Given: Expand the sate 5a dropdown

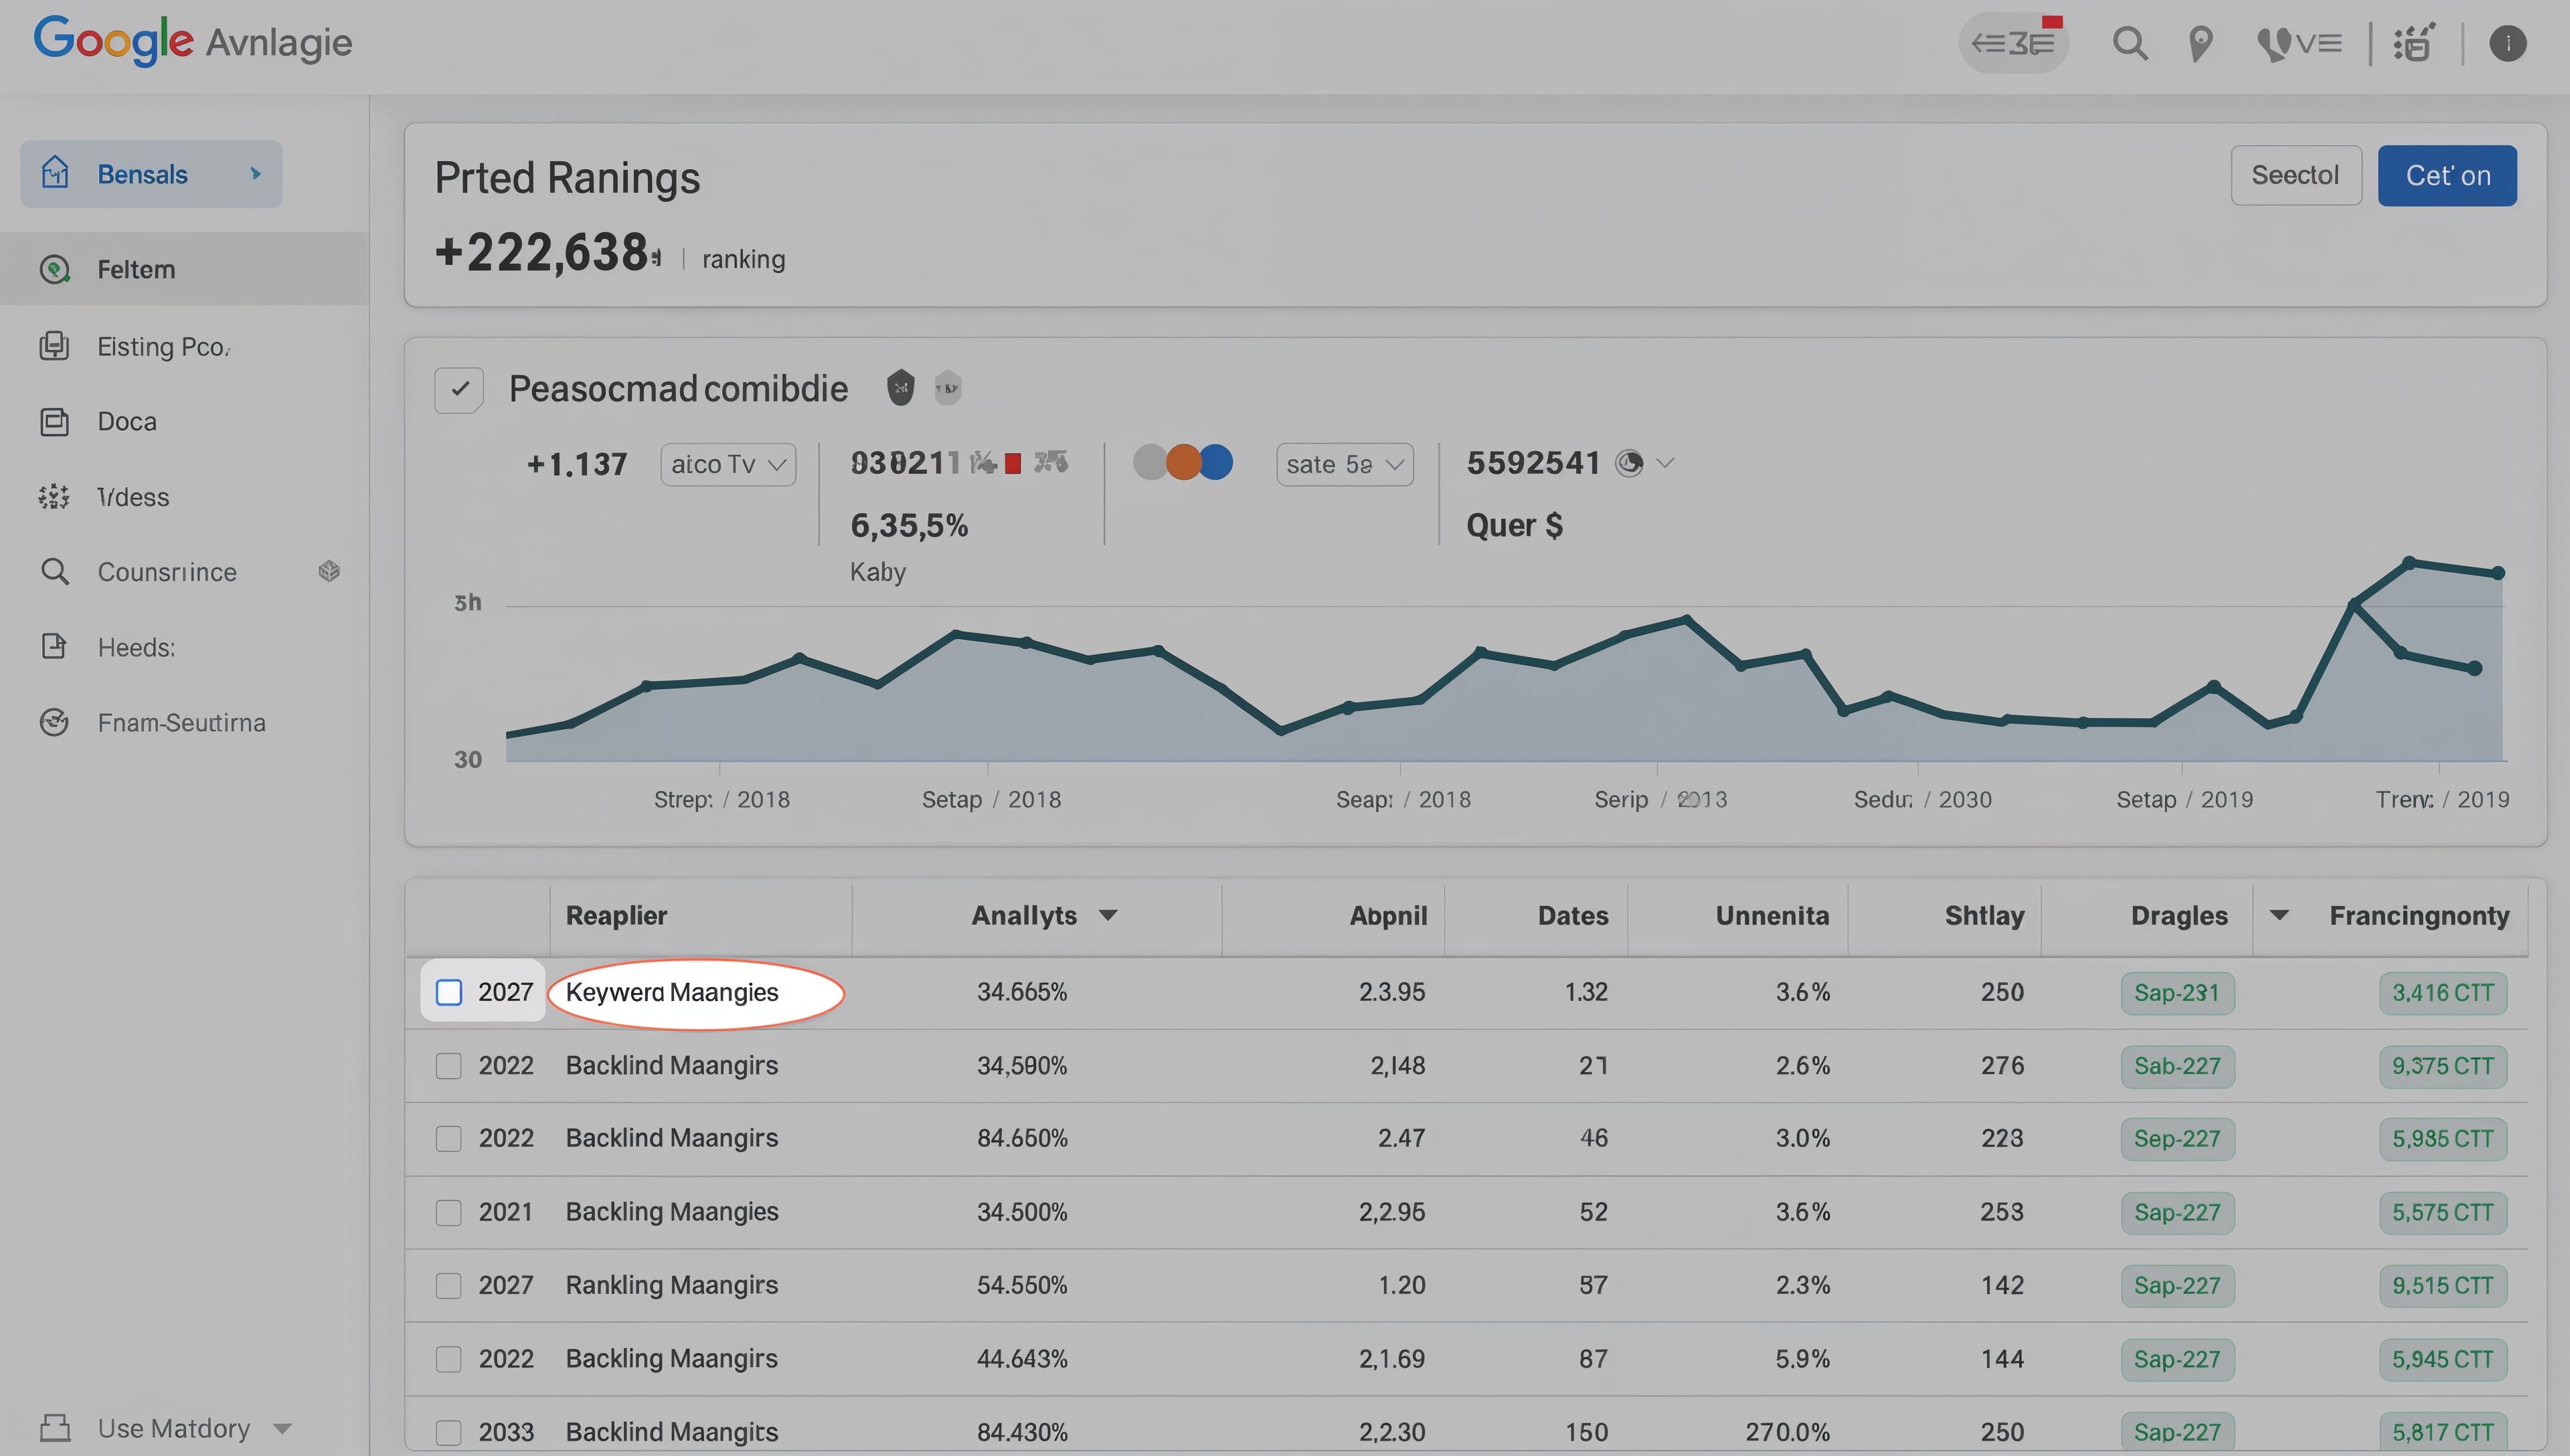Looking at the screenshot, I should click(x=1344, y=463).
